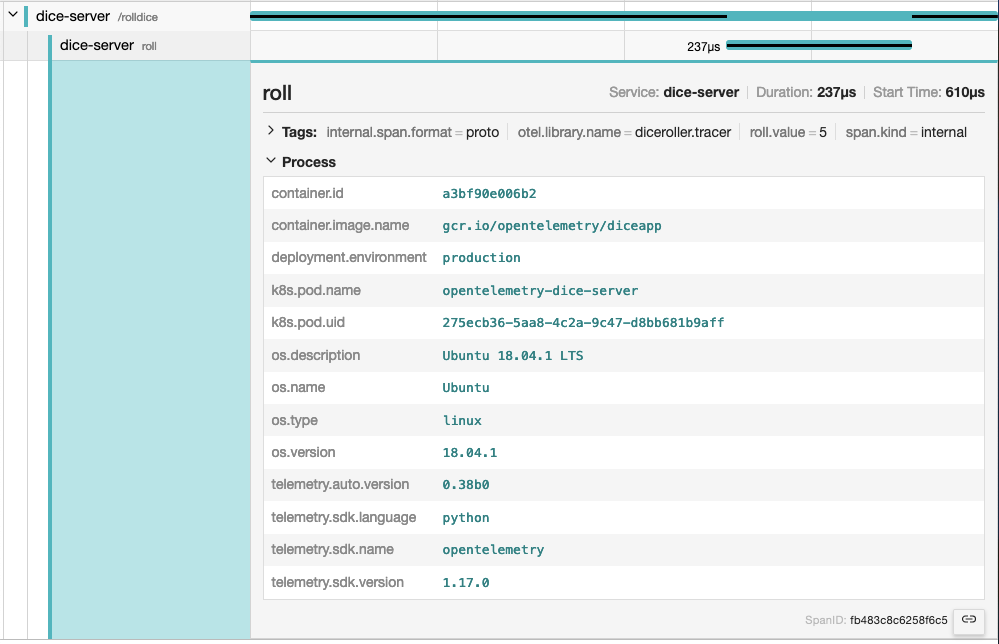Click the 237µs duration bar for roll

point(820,44)
